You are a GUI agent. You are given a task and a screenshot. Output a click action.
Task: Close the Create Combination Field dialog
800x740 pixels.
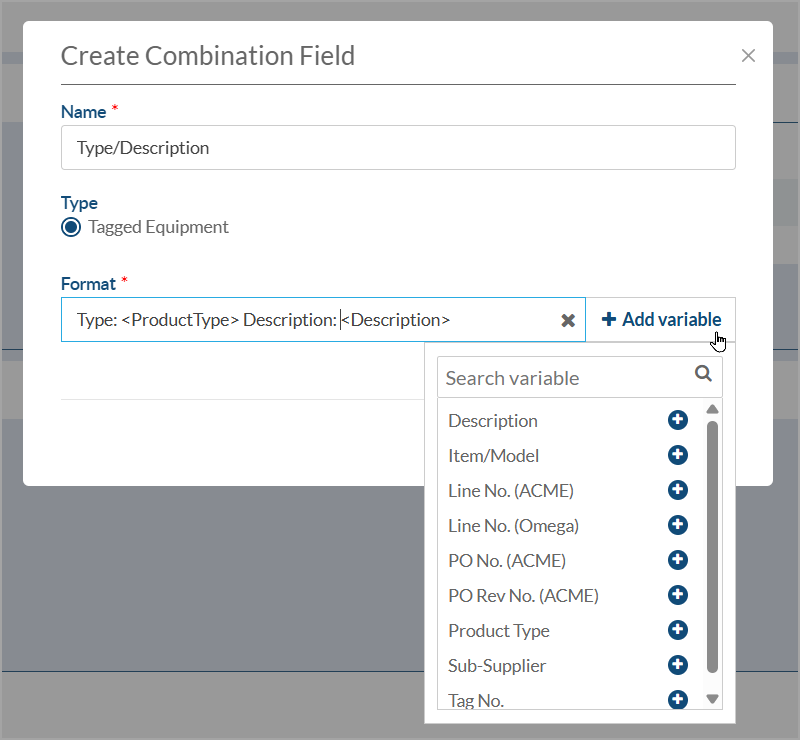pyautogui.click(x=748, y=56)
